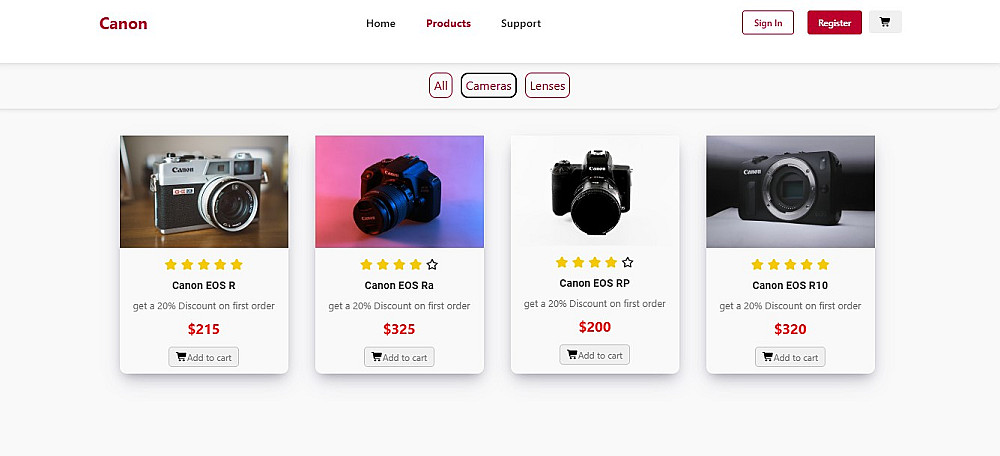Click the third star on Canon EOS R10
1000x456 pixels.
tap(790, 265)
